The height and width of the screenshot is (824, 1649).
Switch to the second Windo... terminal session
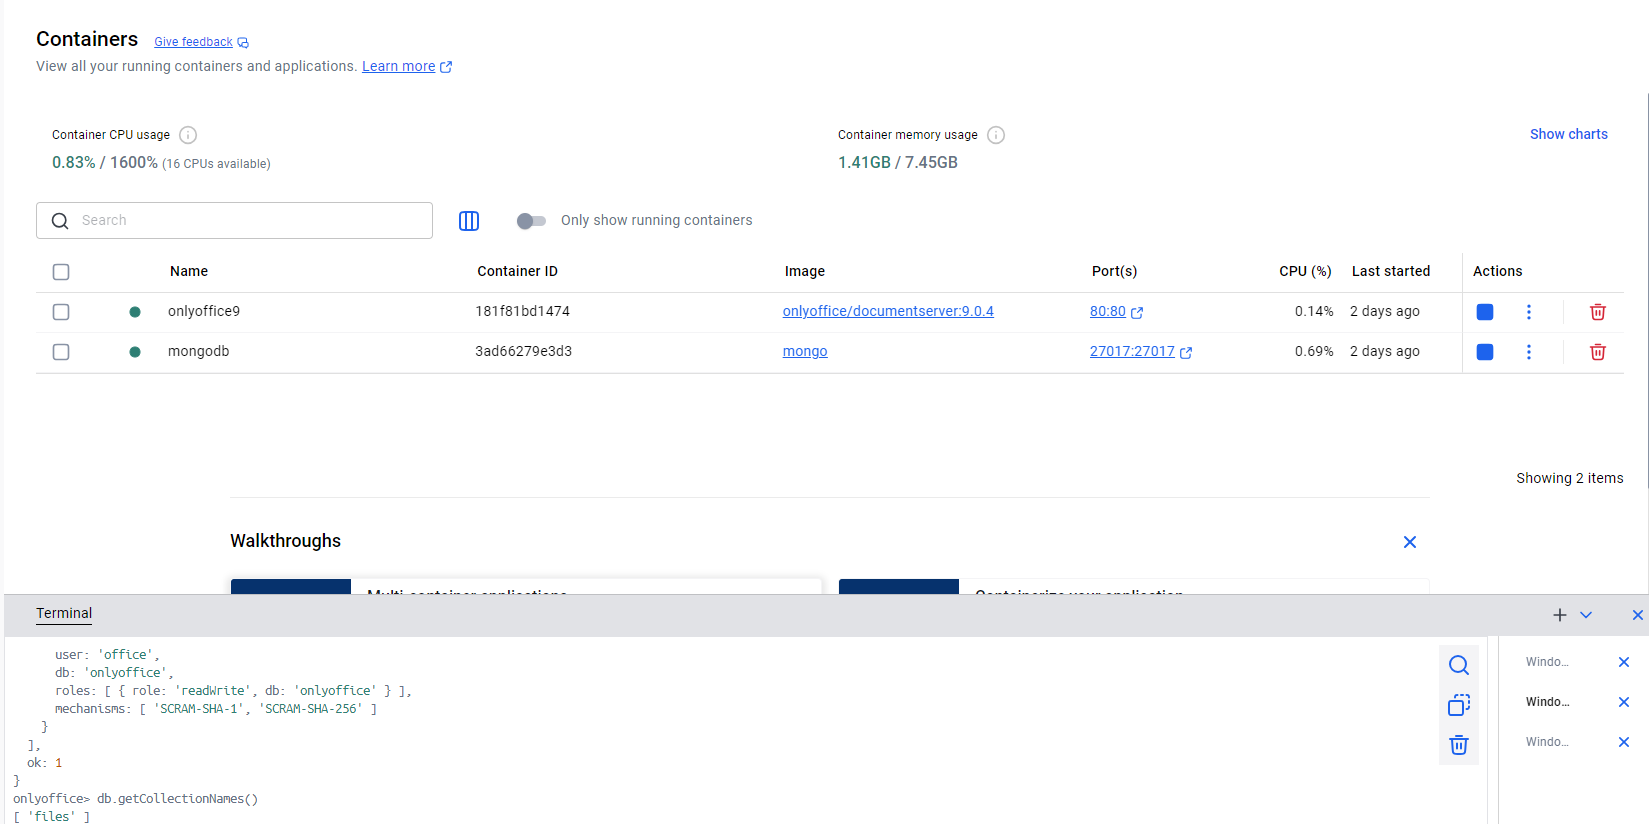(1547, 702)
